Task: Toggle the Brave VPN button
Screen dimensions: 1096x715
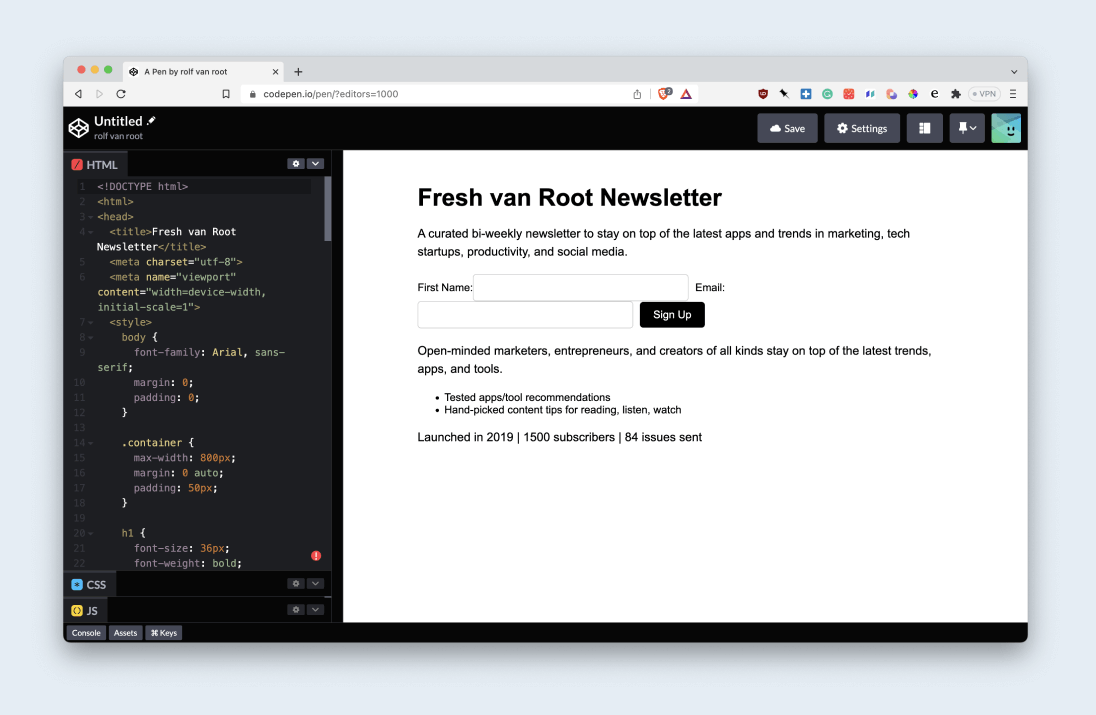Action: click(x=985, y=94)
